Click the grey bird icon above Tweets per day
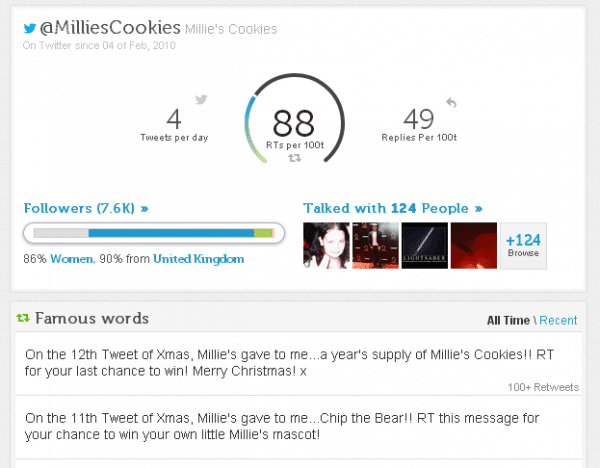The image size is (600, 468). point(201,99)
